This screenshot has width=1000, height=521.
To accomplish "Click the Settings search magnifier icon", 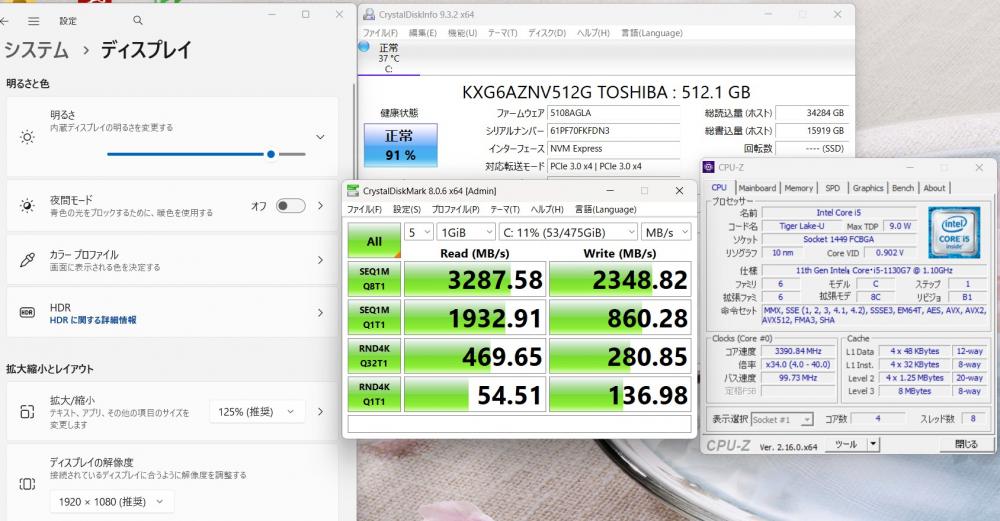I will (x=138, y=21).
